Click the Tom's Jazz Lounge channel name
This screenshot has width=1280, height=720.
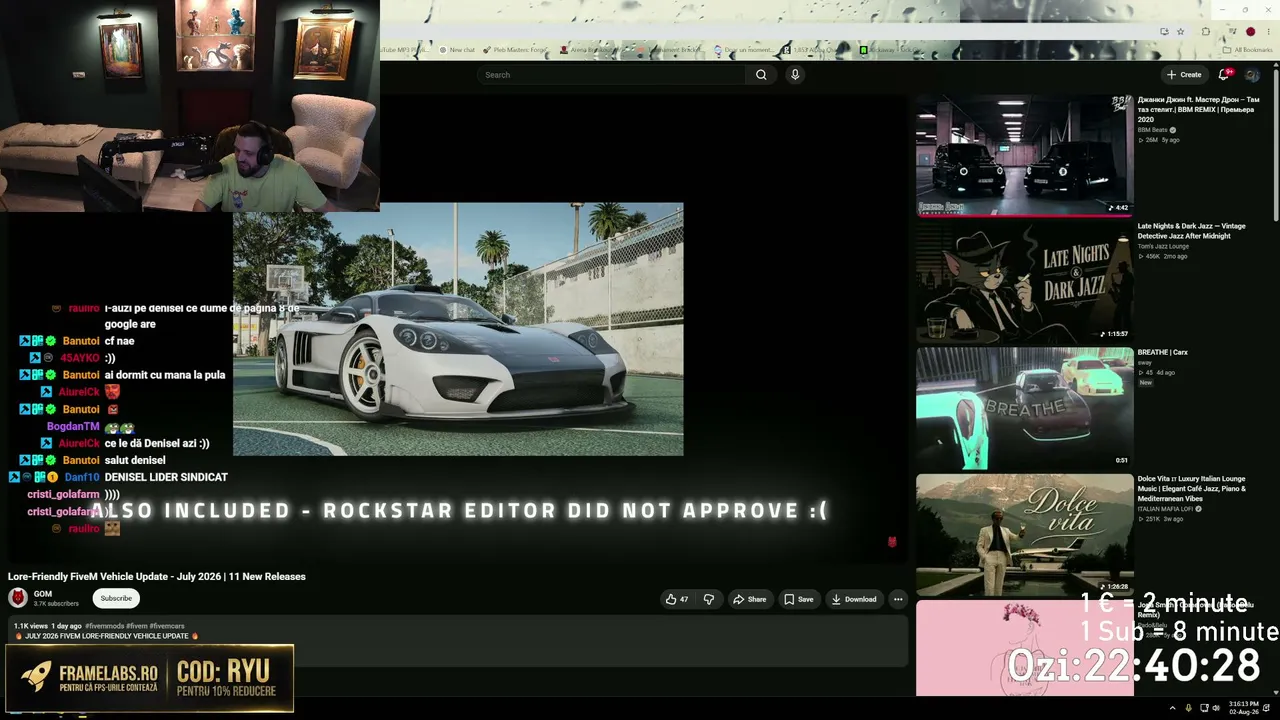1163,246
